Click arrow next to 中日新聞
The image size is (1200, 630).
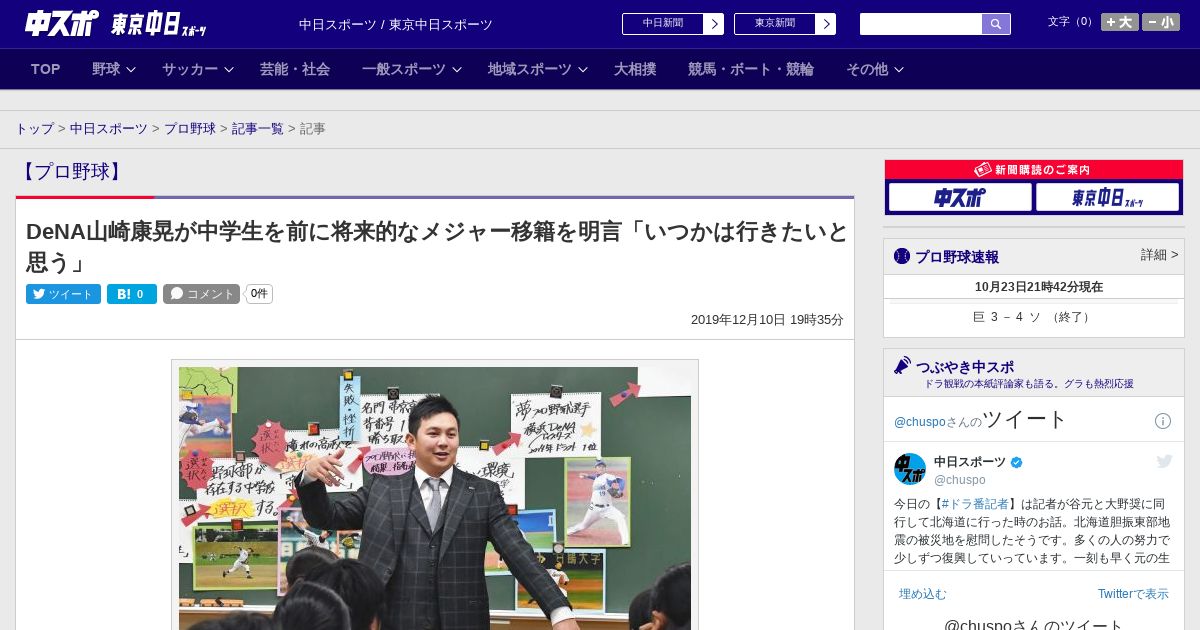[x=714, y=24]
